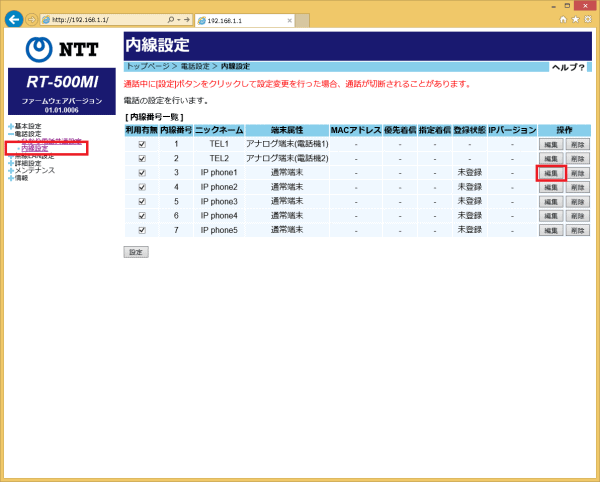Viewport: 600px width, 482px height.
Task: Uncheck 利用有無 for extension 1 TEL1
Action: tap(142, 144)
